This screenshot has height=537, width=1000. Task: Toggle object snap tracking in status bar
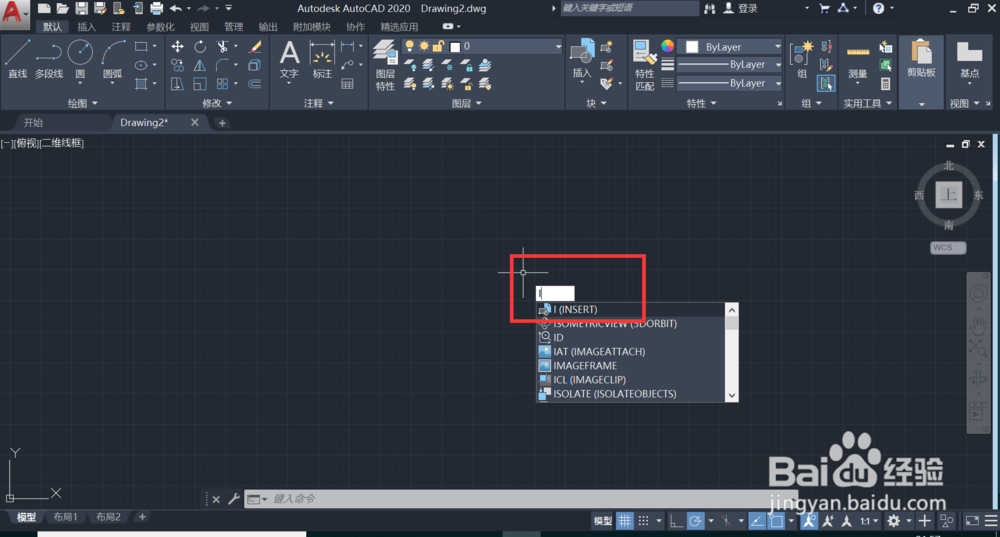(757, 521)
